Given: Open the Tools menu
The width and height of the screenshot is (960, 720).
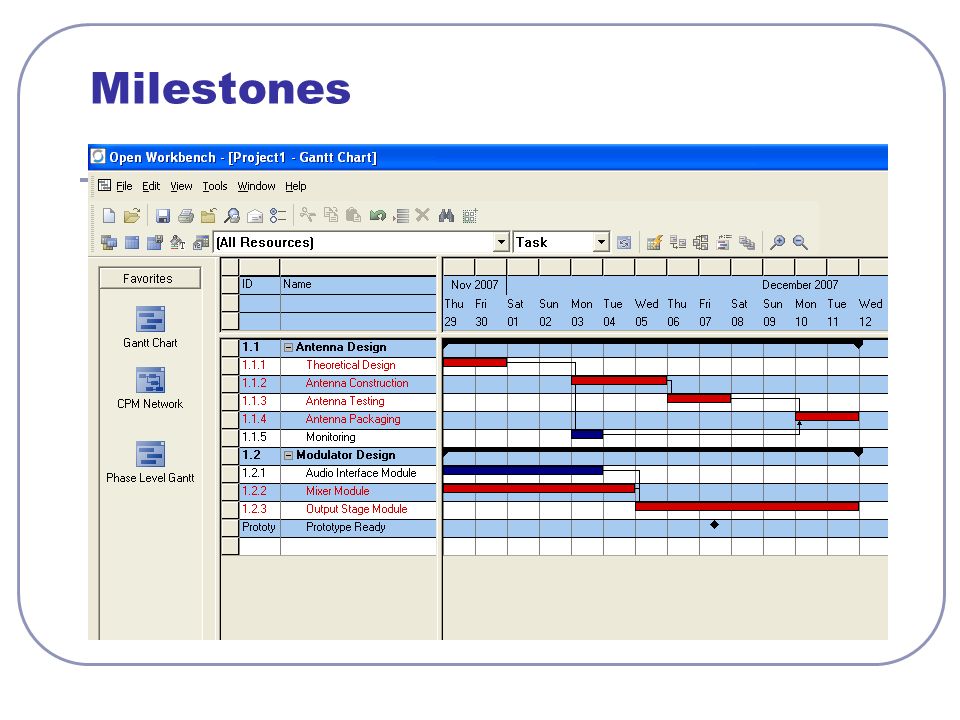Looking at the screenshot, I should [x=215, y=186].
